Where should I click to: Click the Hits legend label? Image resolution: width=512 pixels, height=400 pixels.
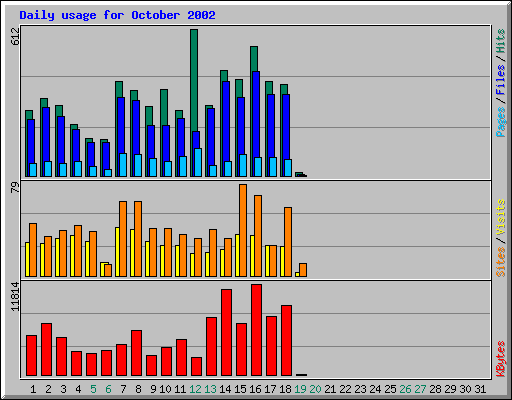pyautogui.click(x=500, y=41)
